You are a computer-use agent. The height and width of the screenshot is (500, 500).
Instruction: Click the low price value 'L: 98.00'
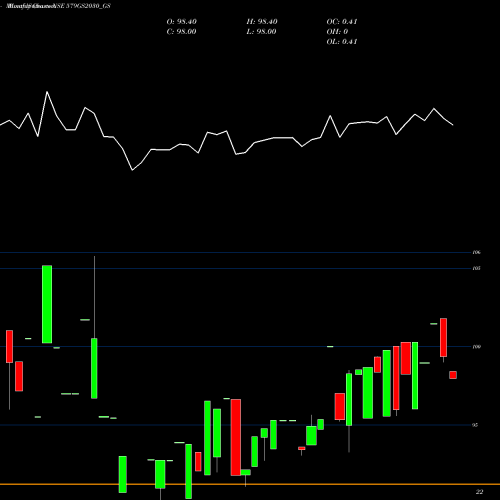[261, 32]
